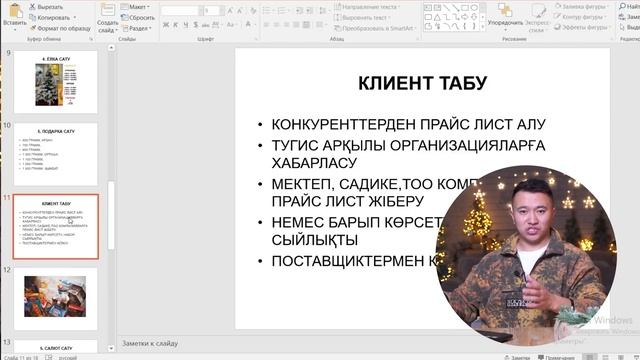Screen dimensions: 640x360
Task: Toggle Заметки in the status bar
Action: coord(517,358)
